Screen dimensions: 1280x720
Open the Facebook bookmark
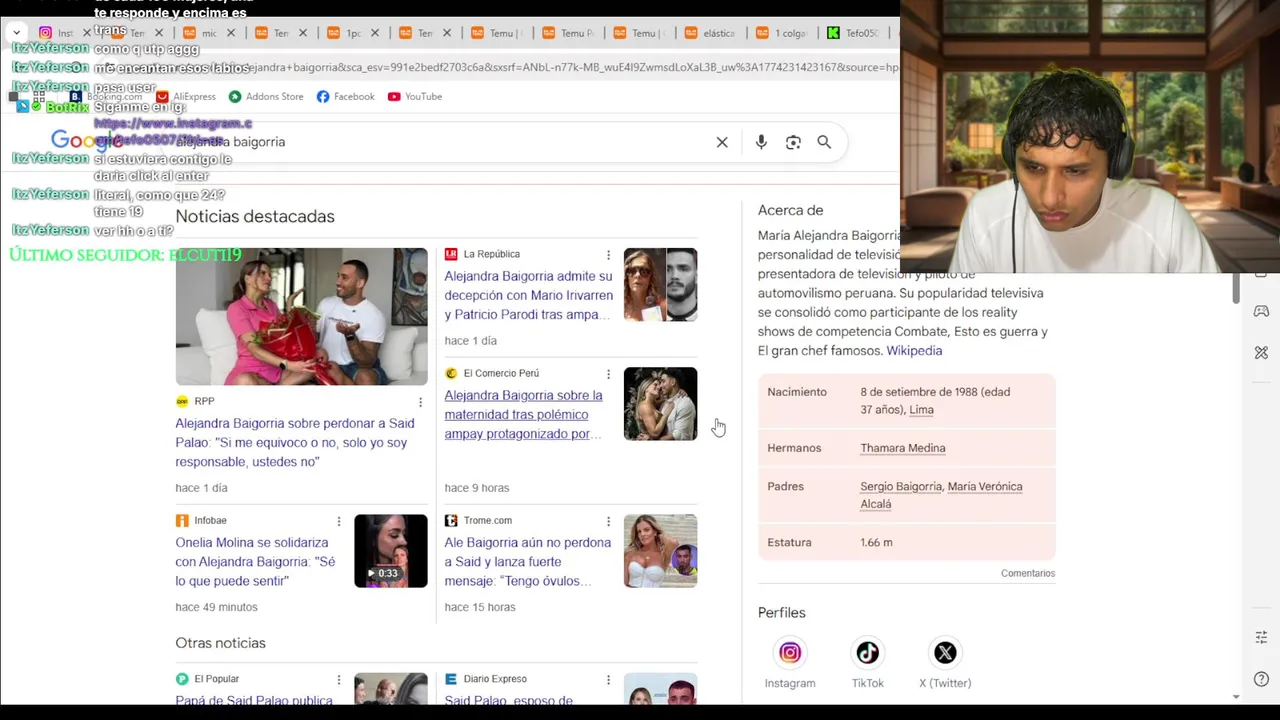[x=345, y=96]
